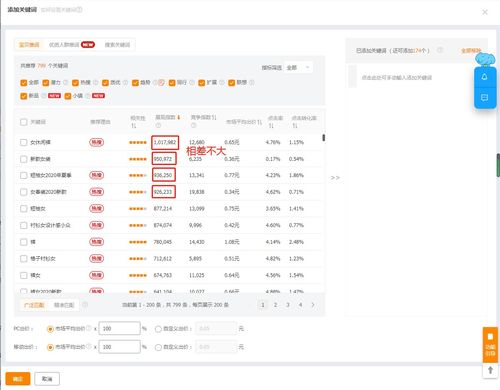
Task: Check the keyword row with display index 936,250
Action: pos(24,175)
